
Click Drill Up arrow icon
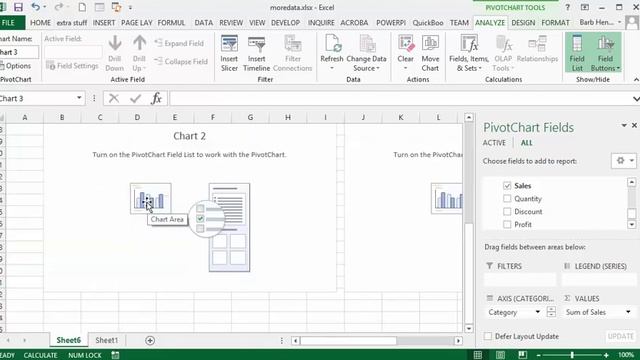[139, 43]
